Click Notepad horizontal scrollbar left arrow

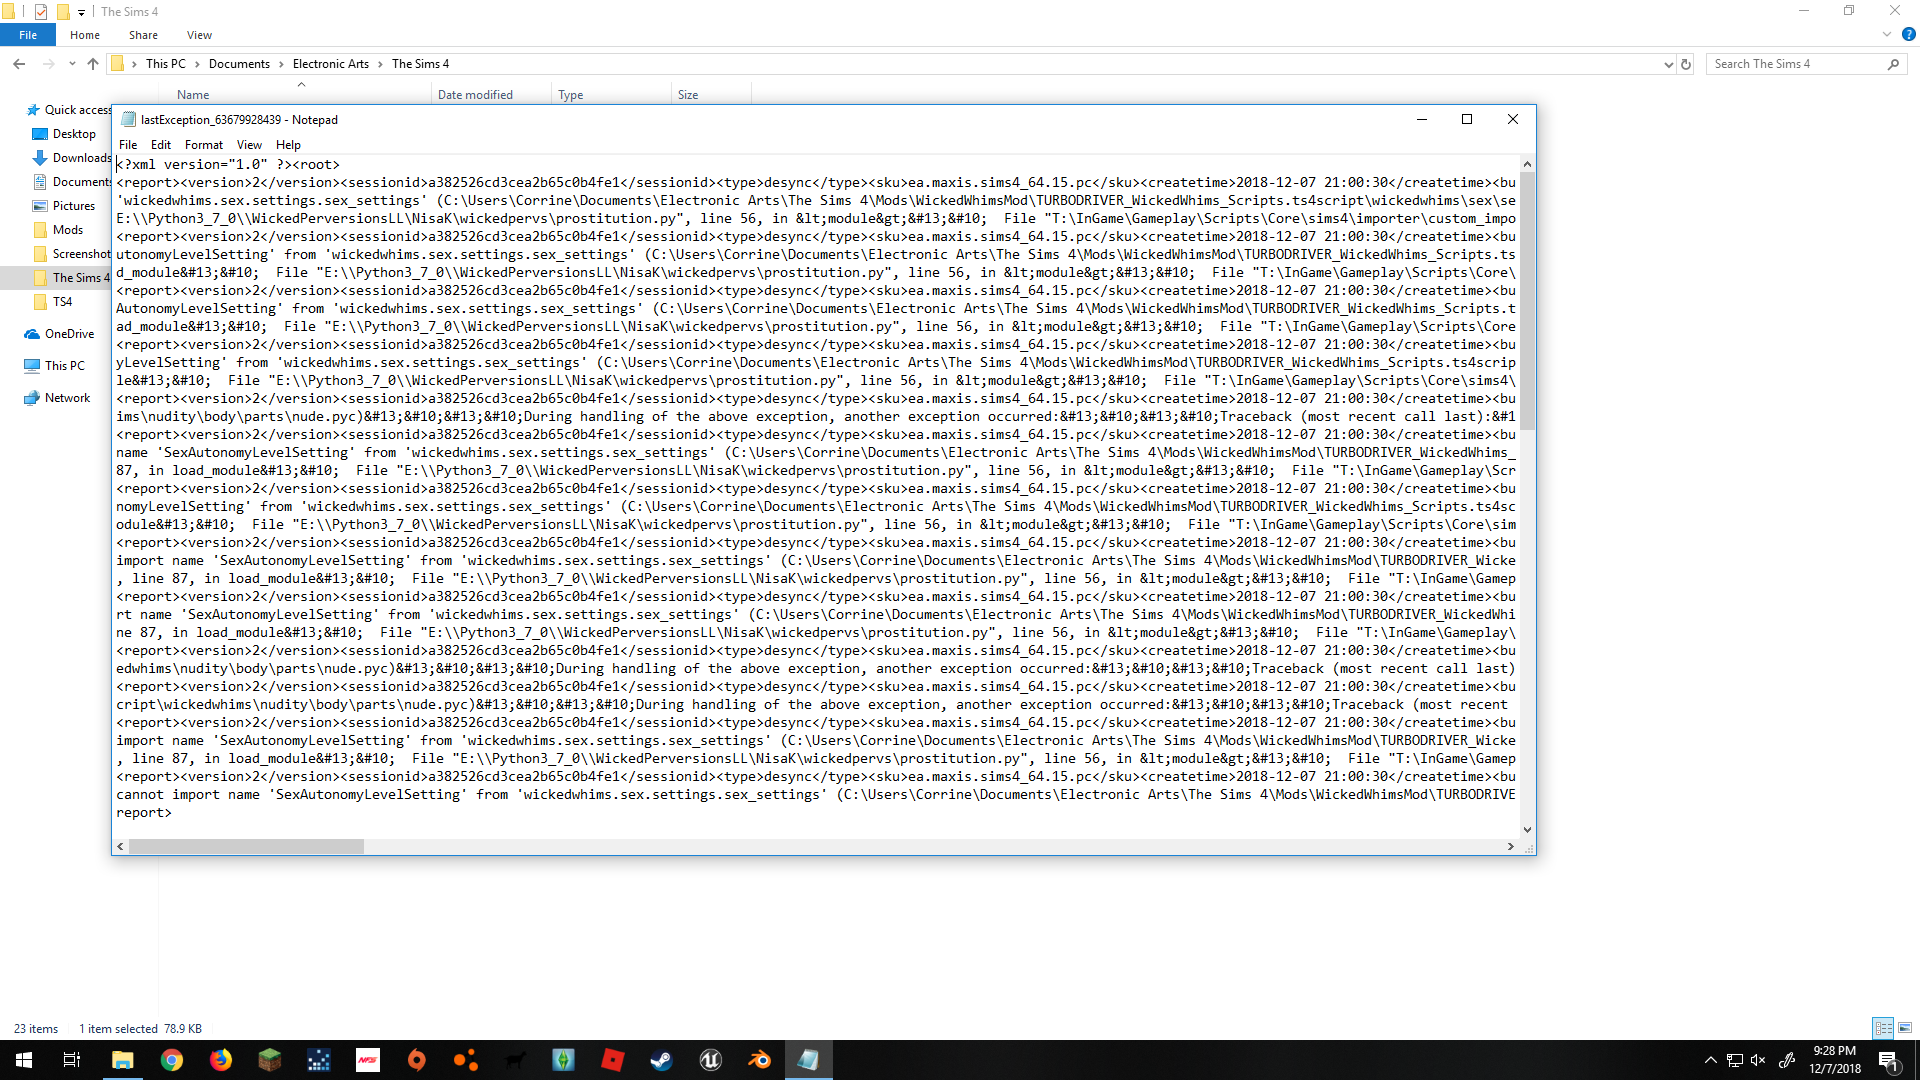pos(121,846)
